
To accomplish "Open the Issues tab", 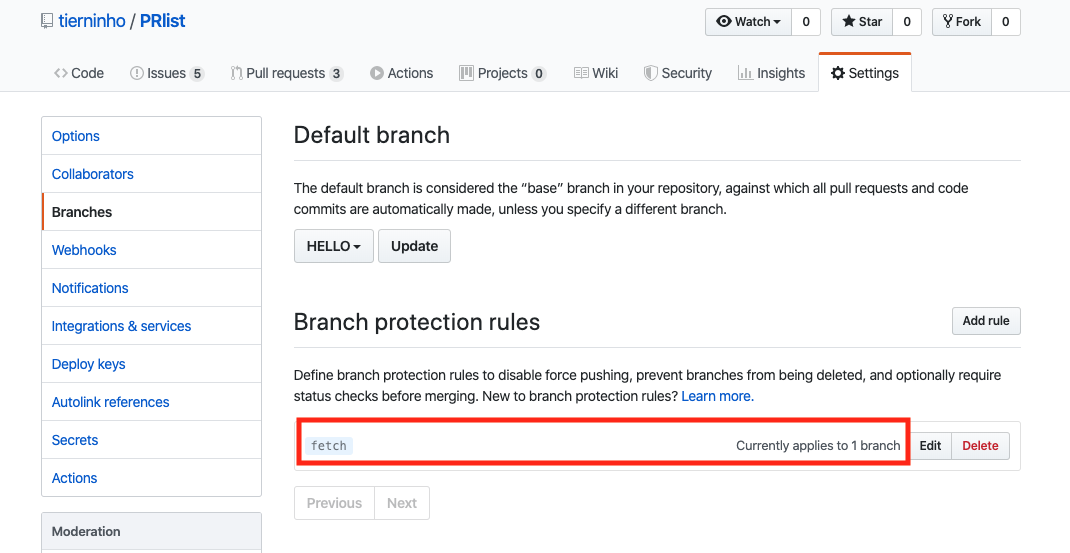I will pyautogui.click(x=167, y=73).
